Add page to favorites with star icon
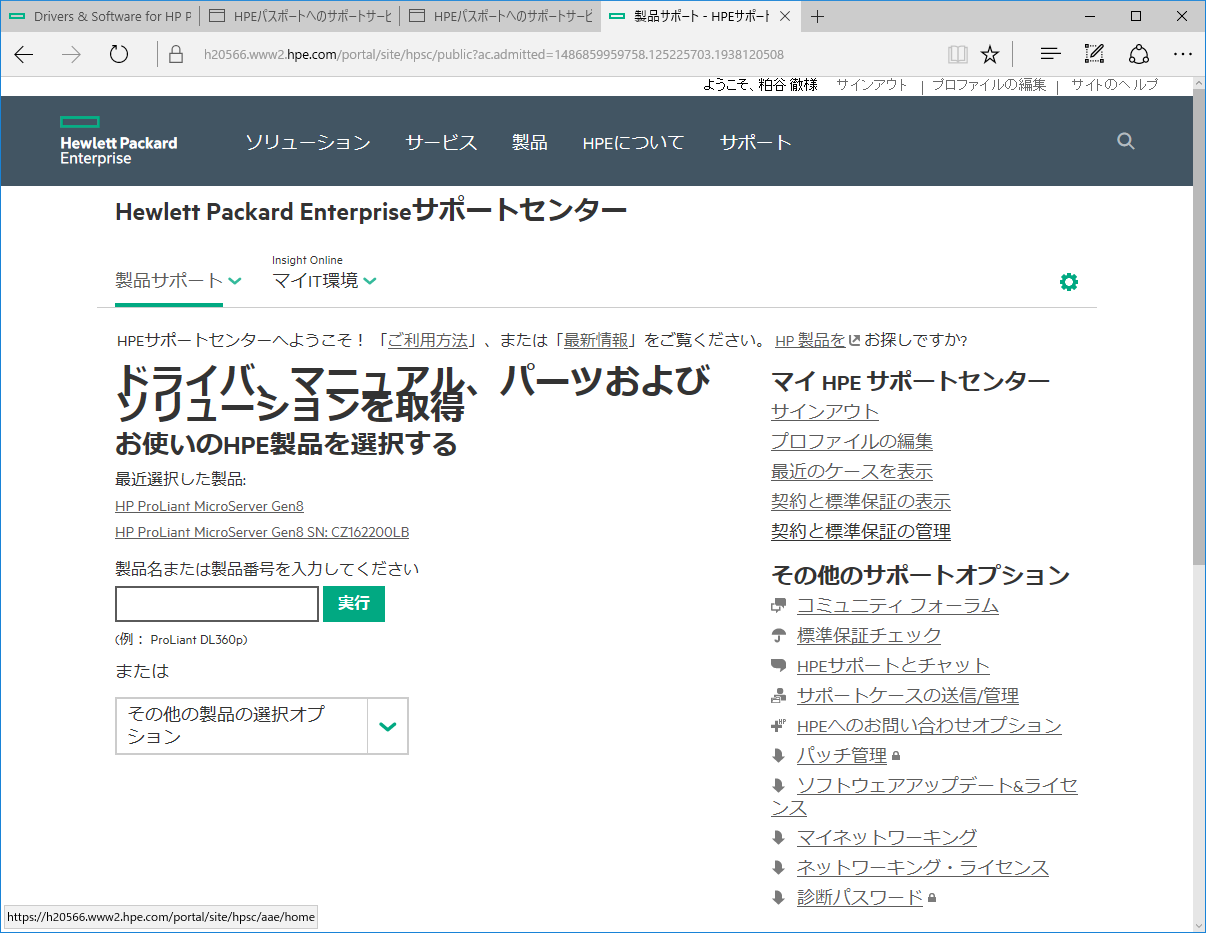The width and height of the screenshot is (1206, 933). (990, 55)
